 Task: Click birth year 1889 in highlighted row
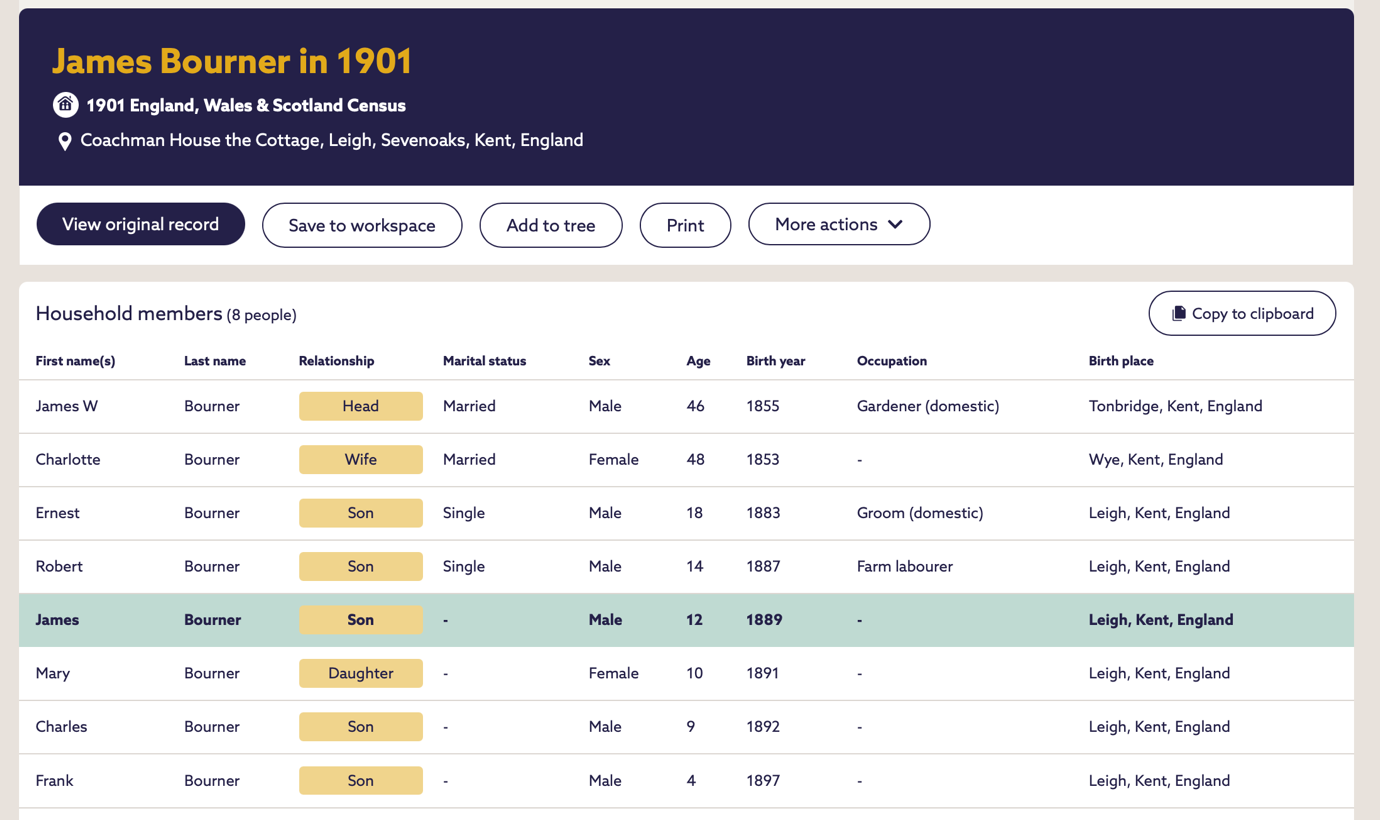pos(764,620)
